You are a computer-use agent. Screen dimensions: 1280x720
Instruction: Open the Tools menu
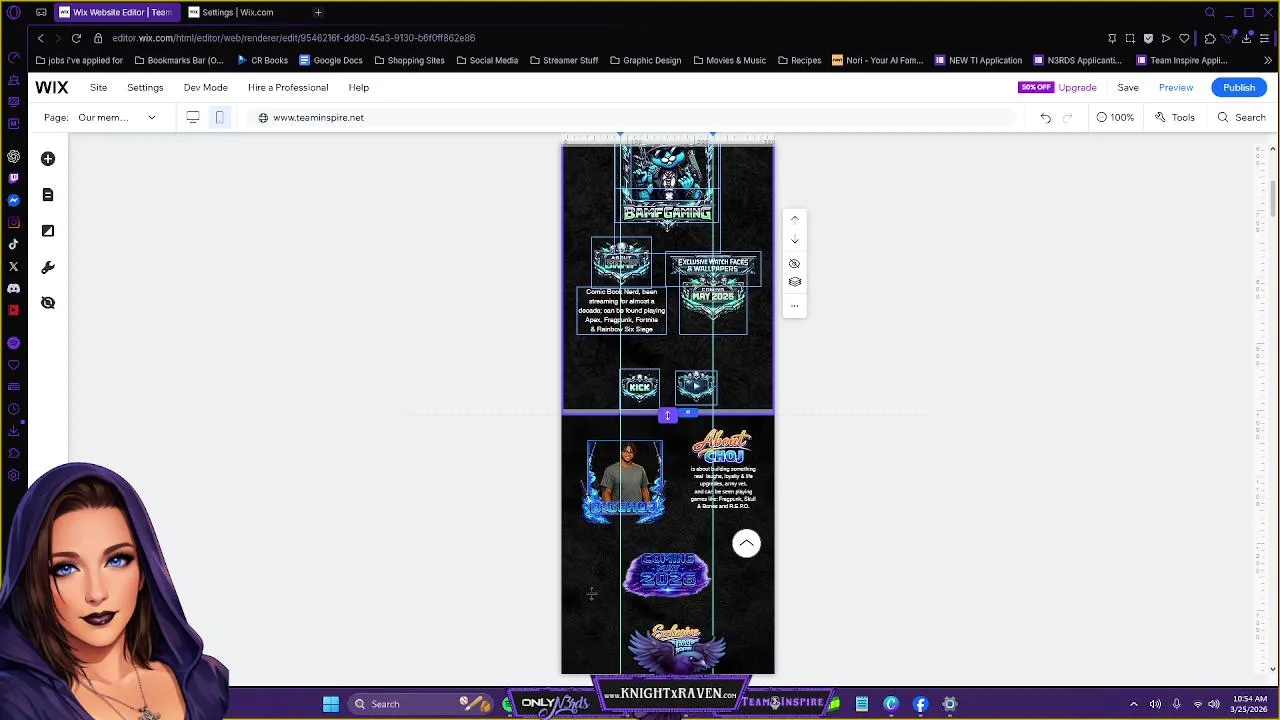click(1175, 117)
